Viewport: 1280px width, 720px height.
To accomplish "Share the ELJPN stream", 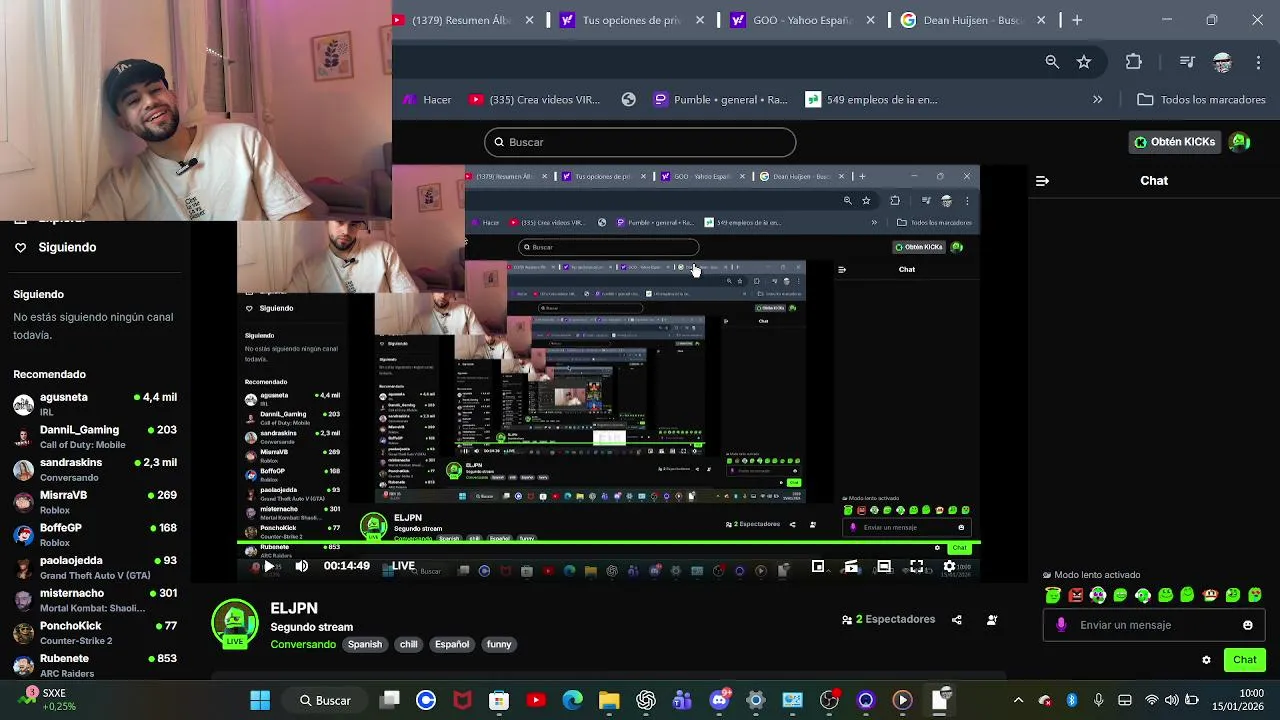I will 957,620.
